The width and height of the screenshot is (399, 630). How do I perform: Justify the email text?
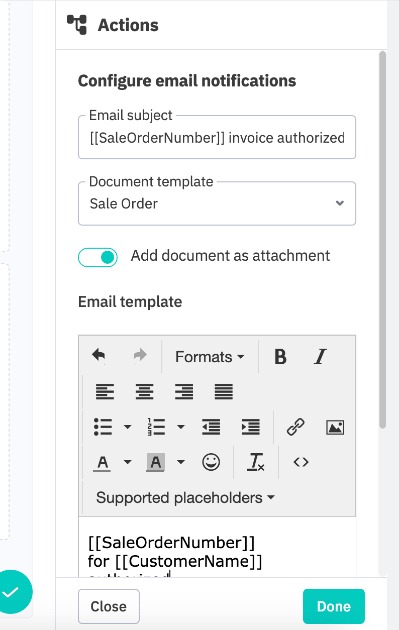coord(224,392)
